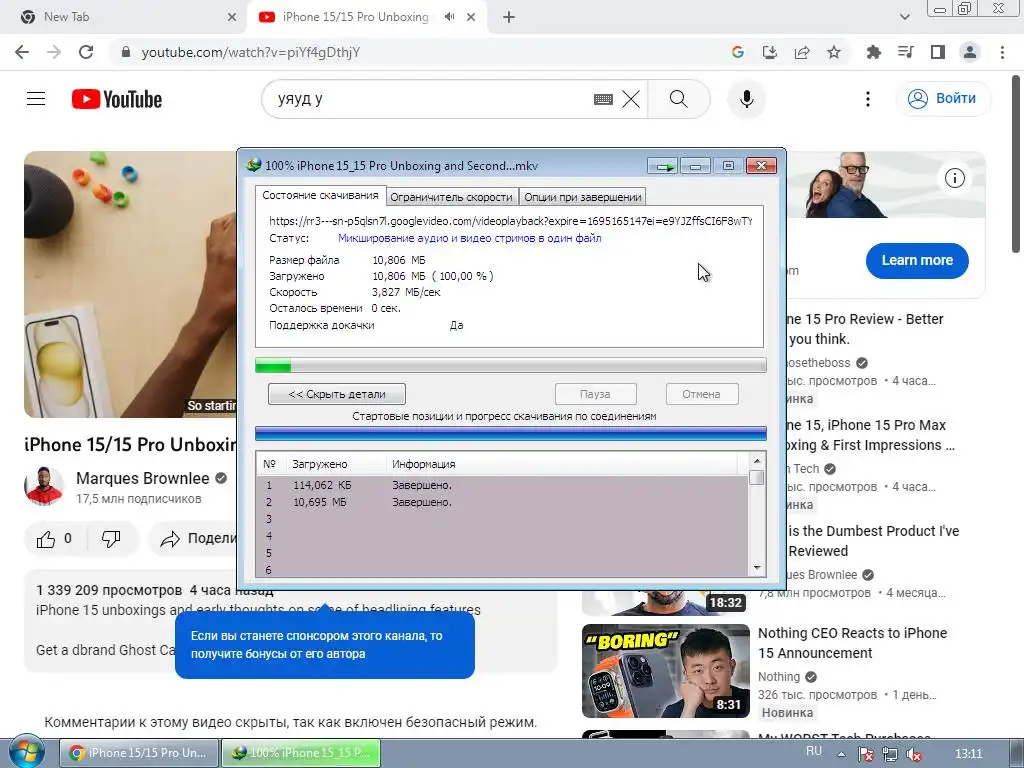Switch to the Состояние скачивания tab
The image size is (1024, 768).
(320, 195)
